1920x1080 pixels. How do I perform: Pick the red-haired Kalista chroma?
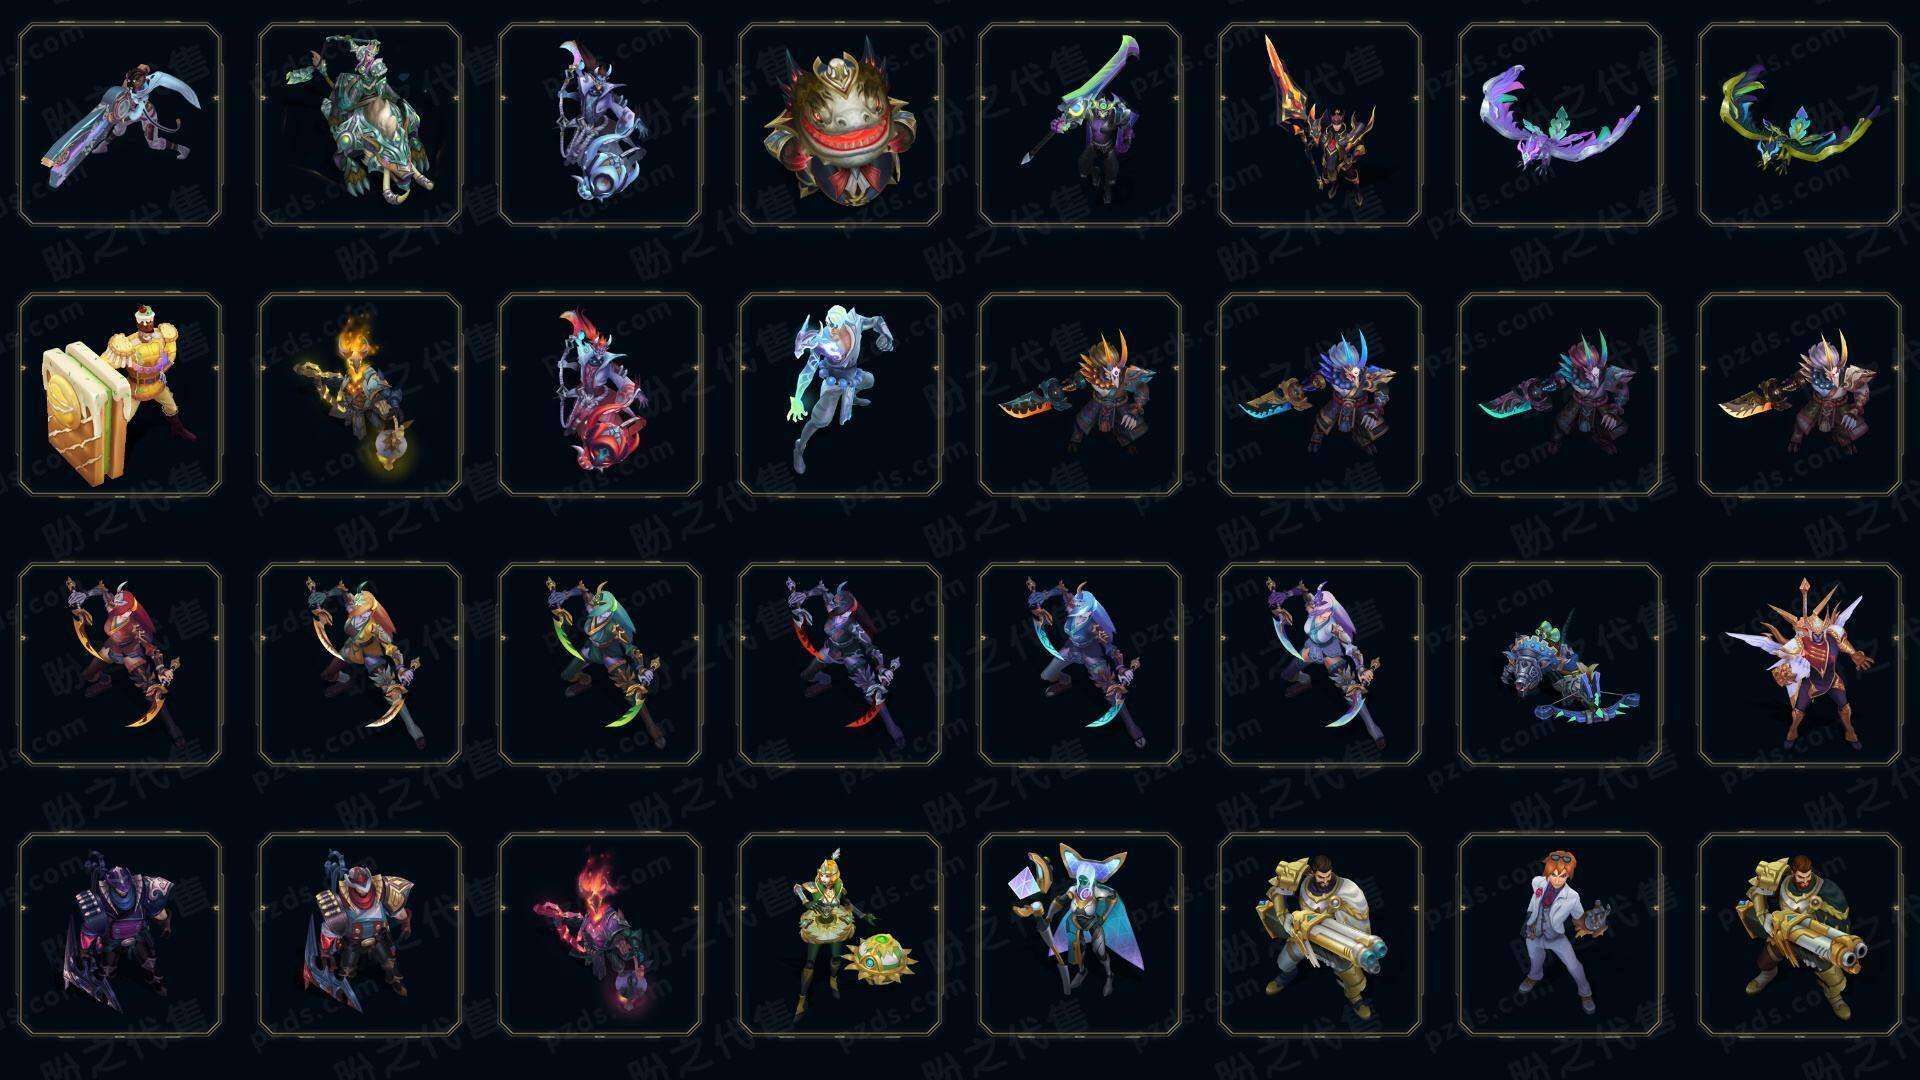[x=600, y=395]
